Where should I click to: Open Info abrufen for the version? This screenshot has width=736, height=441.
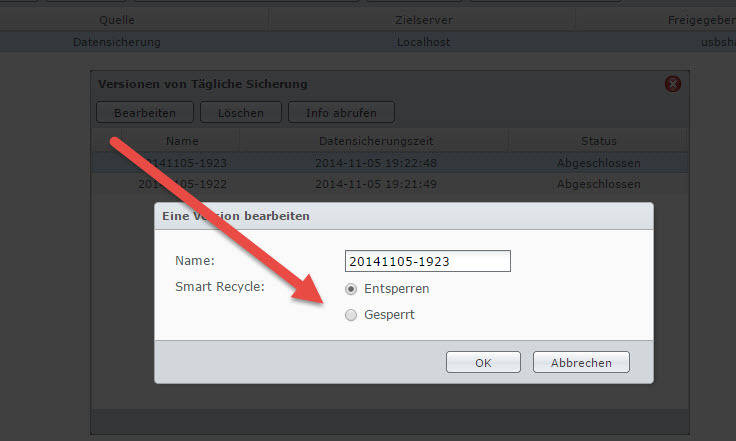pos(341,113)
